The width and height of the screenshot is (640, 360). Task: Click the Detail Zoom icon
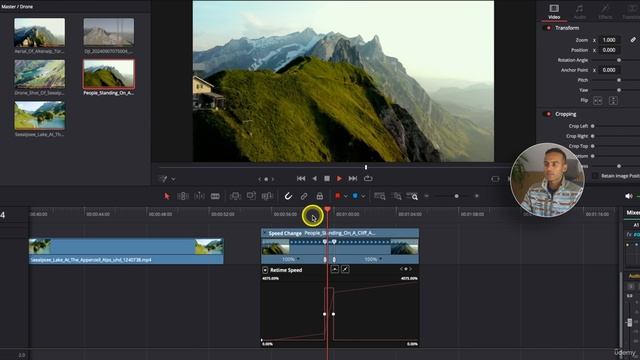tap(396, 196)
